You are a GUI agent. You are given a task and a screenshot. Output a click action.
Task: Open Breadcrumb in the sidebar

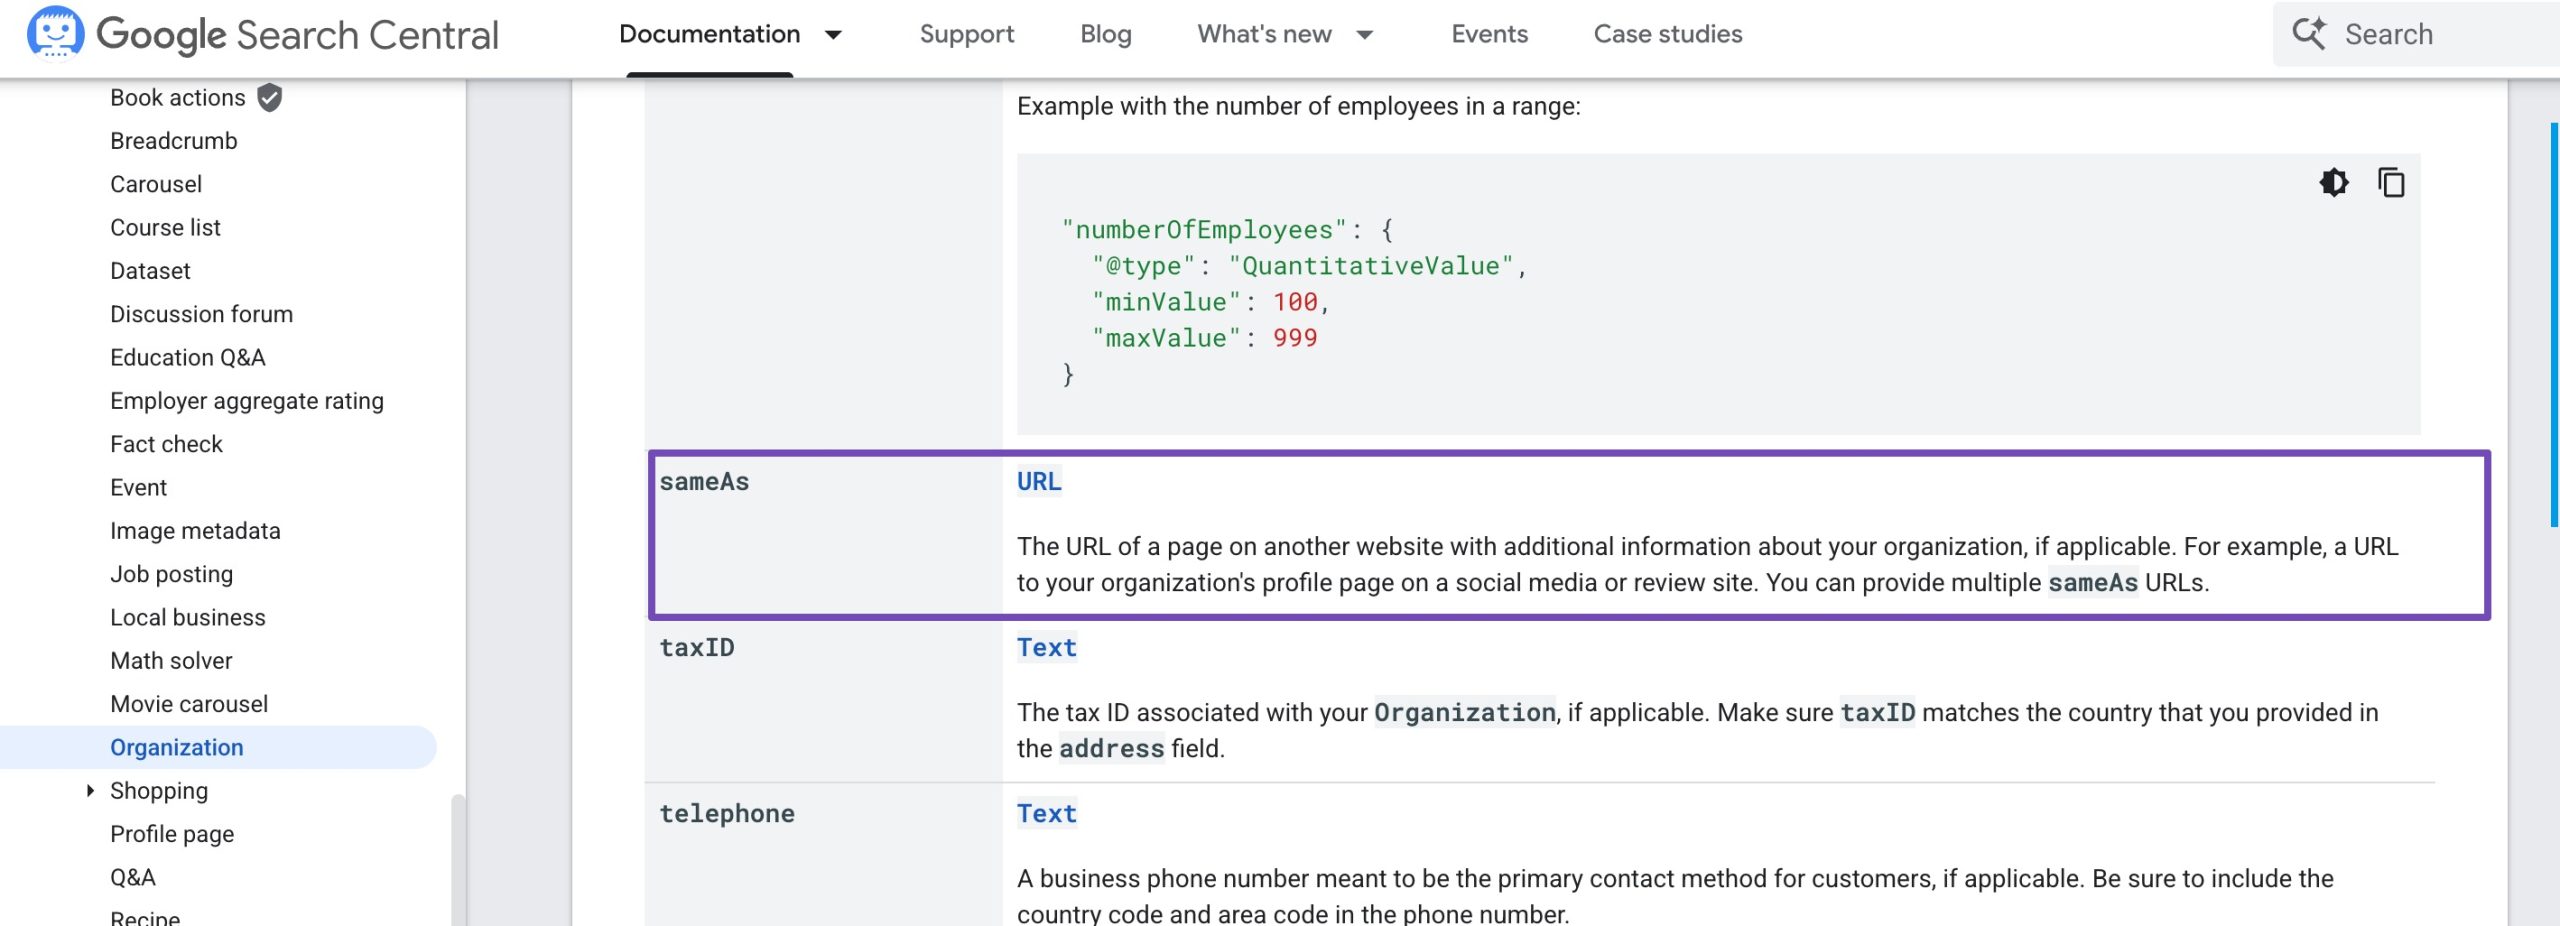tap(174, 141)
